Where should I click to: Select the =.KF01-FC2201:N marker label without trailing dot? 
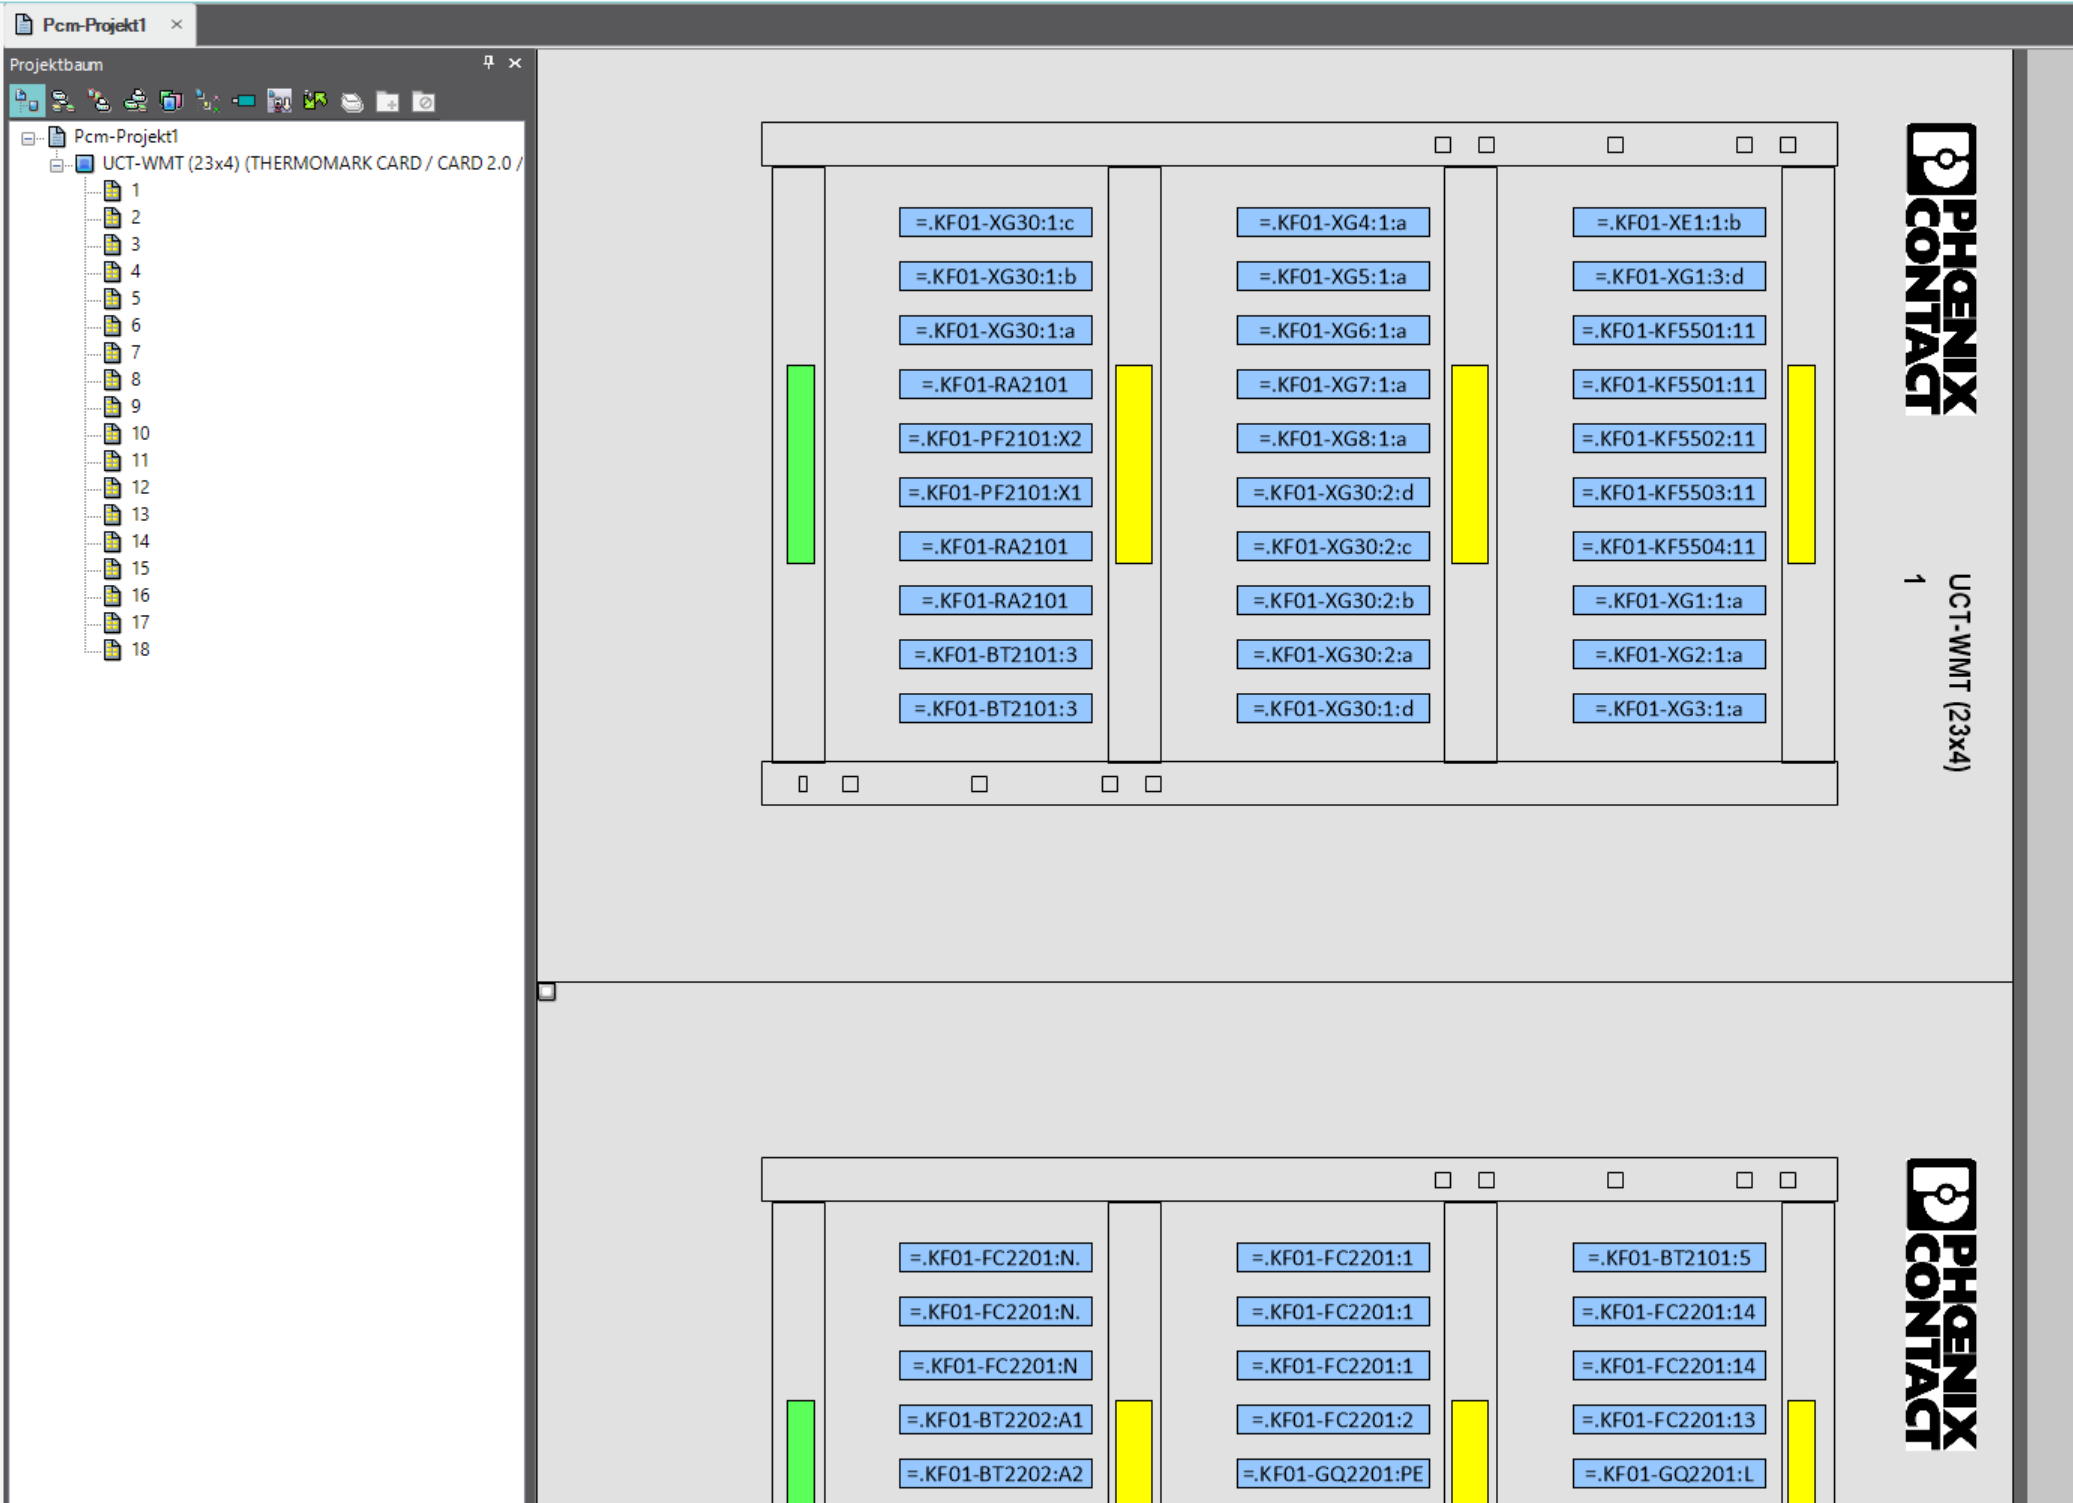tap(995, 1365)
